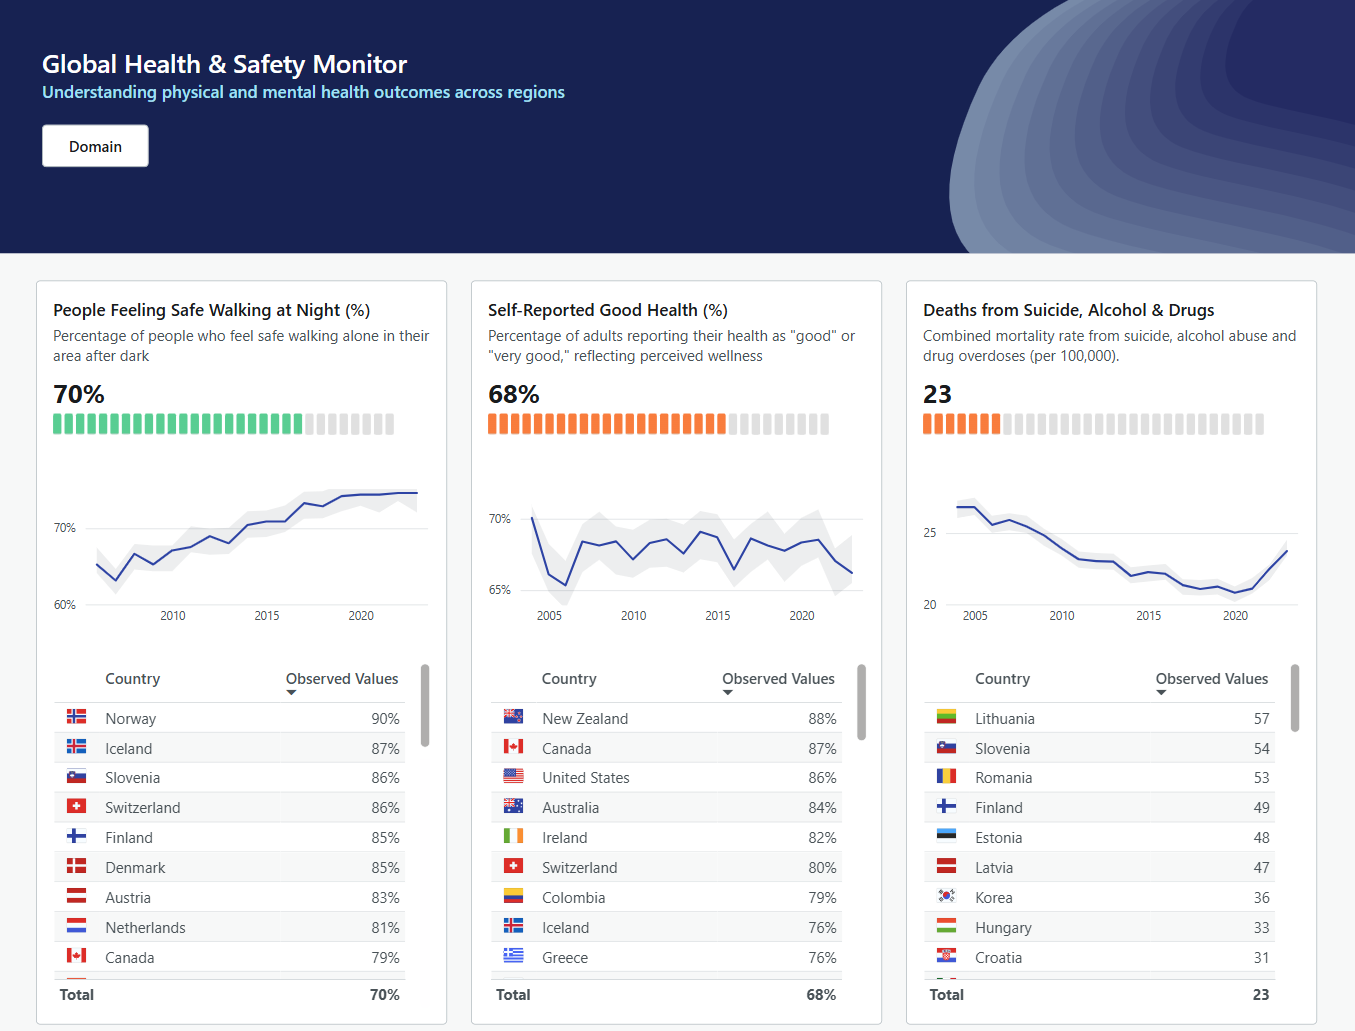Toggle sort on deaths table Observed Values column
This screenshot has width=1355, height=1031.
[x=1211, y=678]
